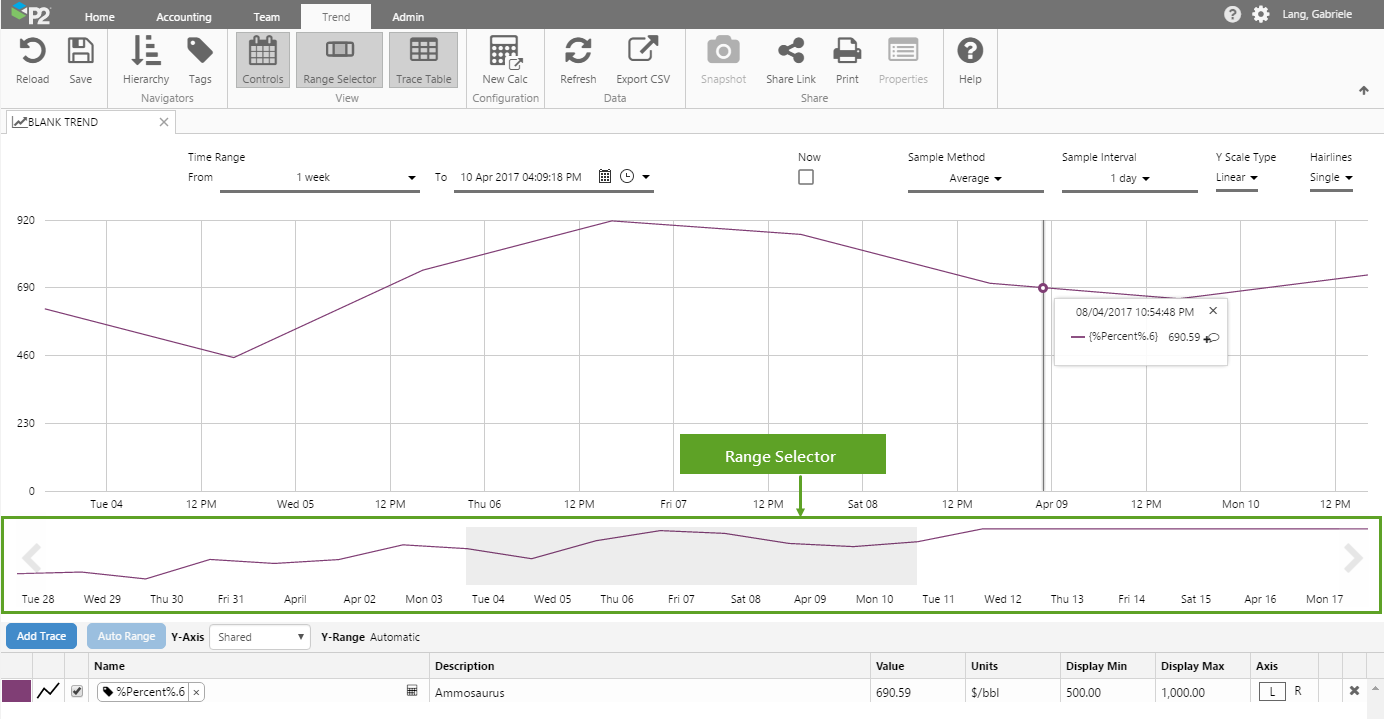Uncheck the %Percent%.6 trace visibility checkbox

[77, 691]
